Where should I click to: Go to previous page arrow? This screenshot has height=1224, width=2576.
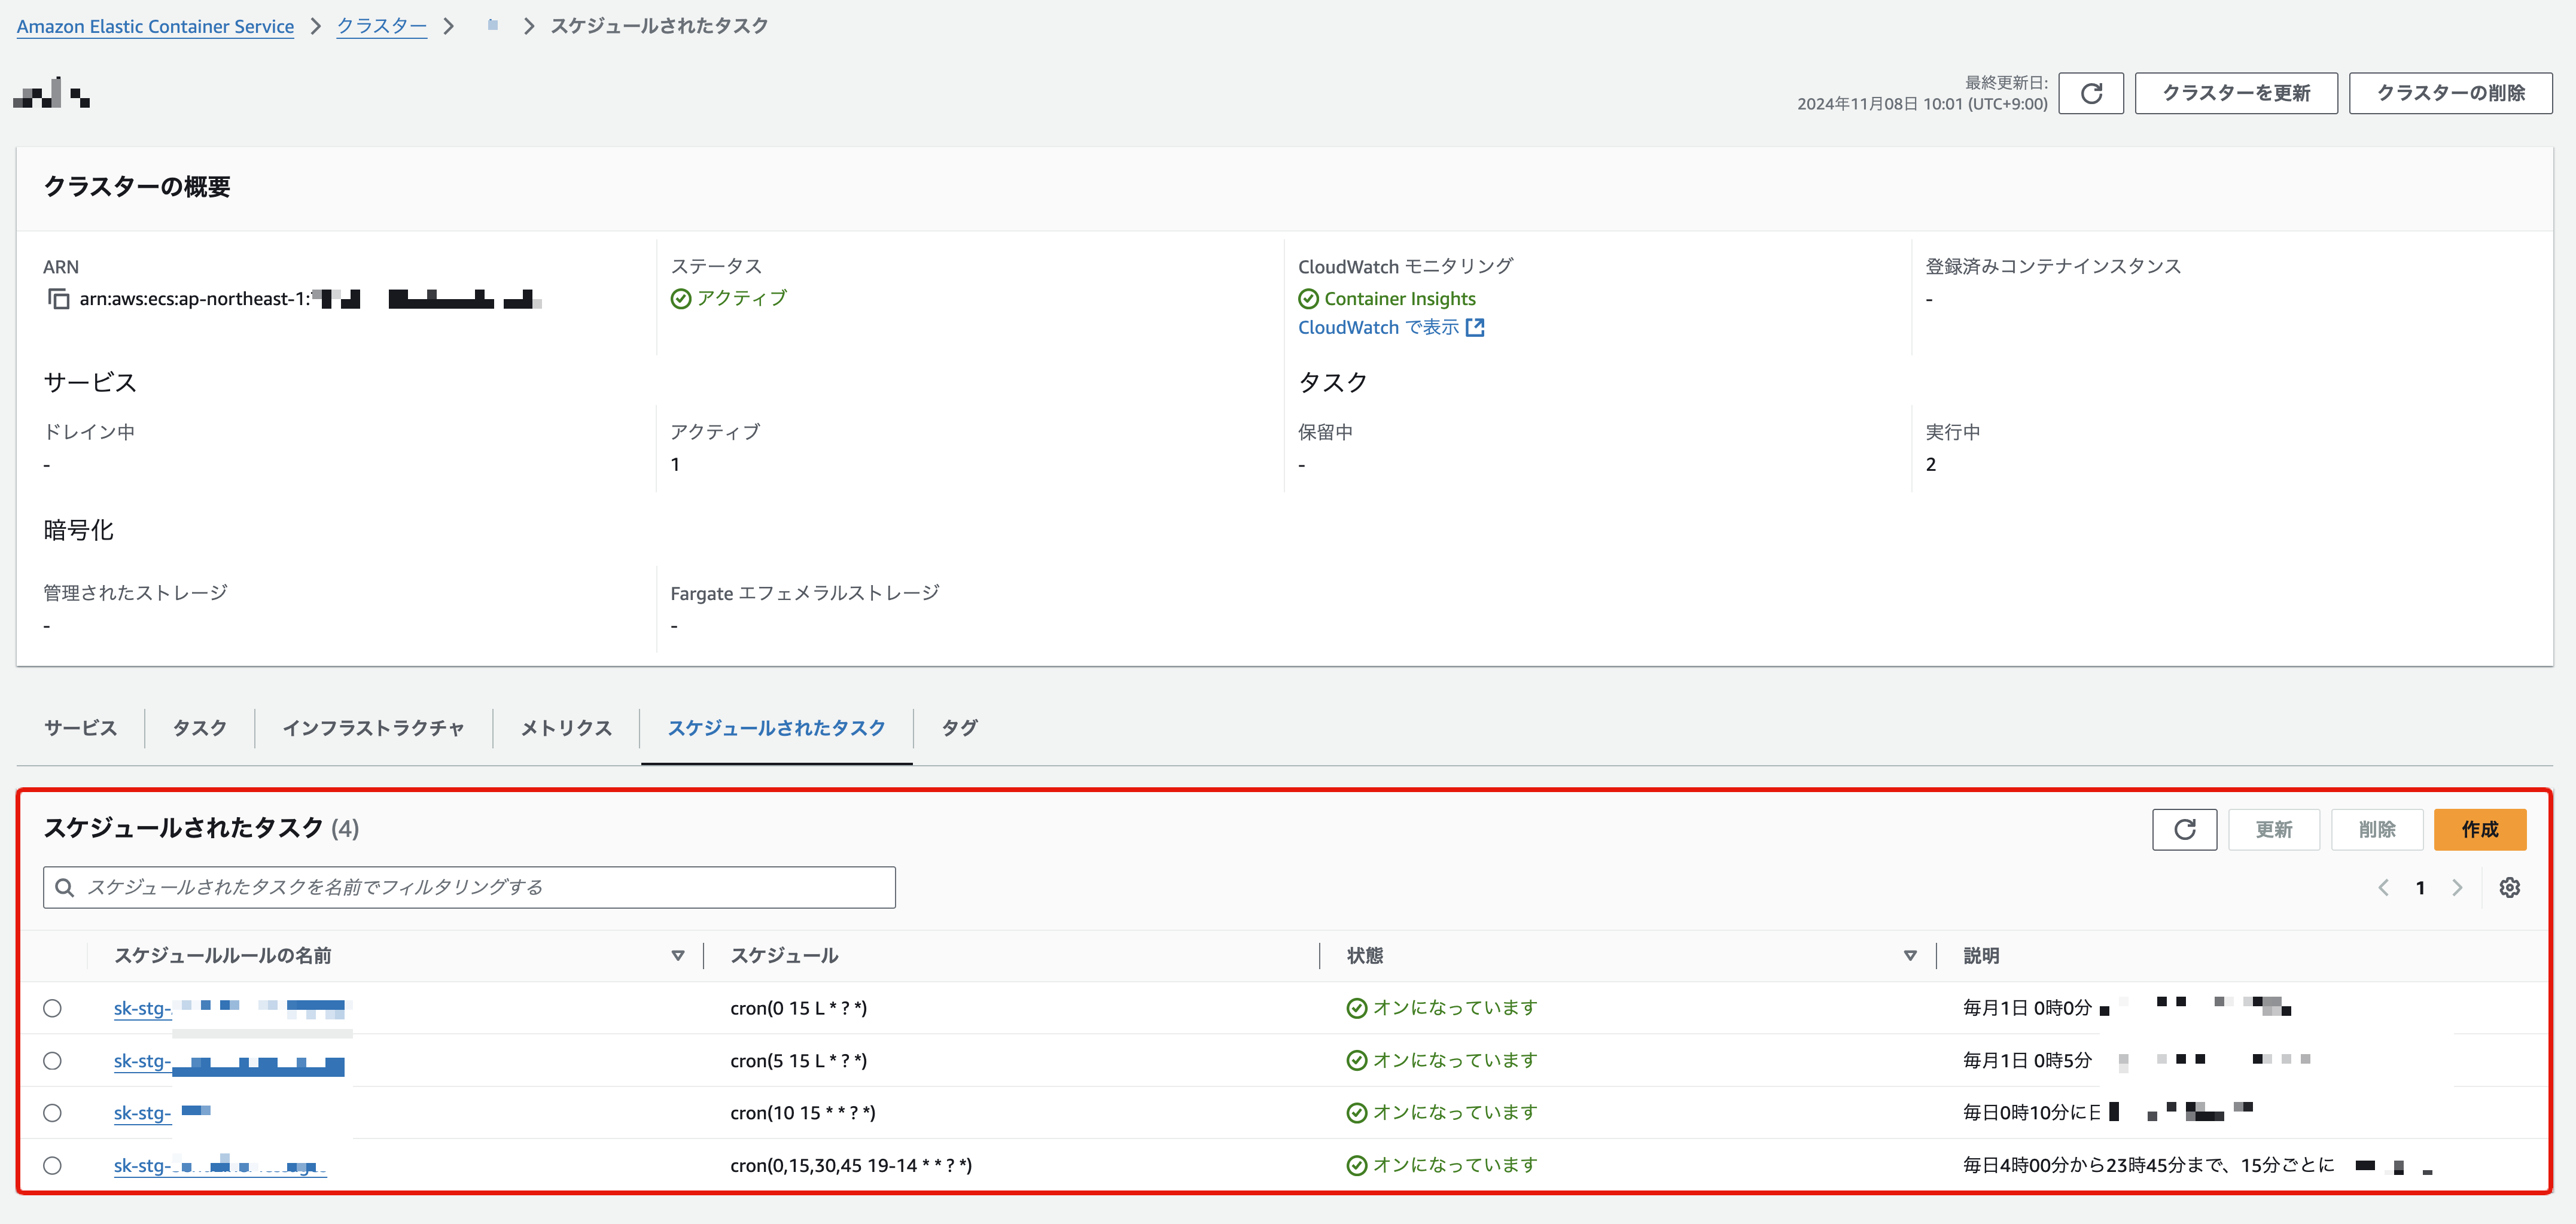(2383, 887)
